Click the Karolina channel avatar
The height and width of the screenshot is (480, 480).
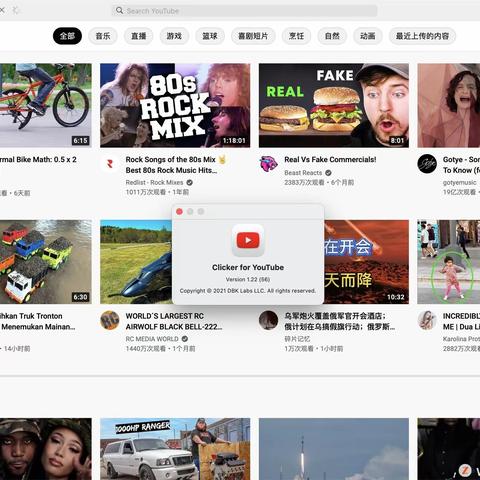pos(427,320)
